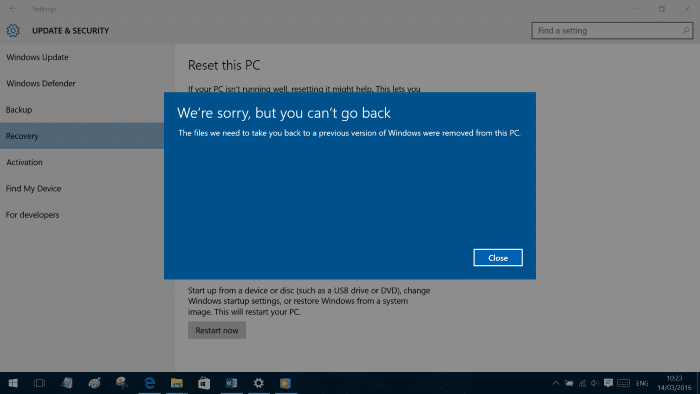Click the volume speaker tray icon
Viewport: 700px width, 394px height.
595,383
